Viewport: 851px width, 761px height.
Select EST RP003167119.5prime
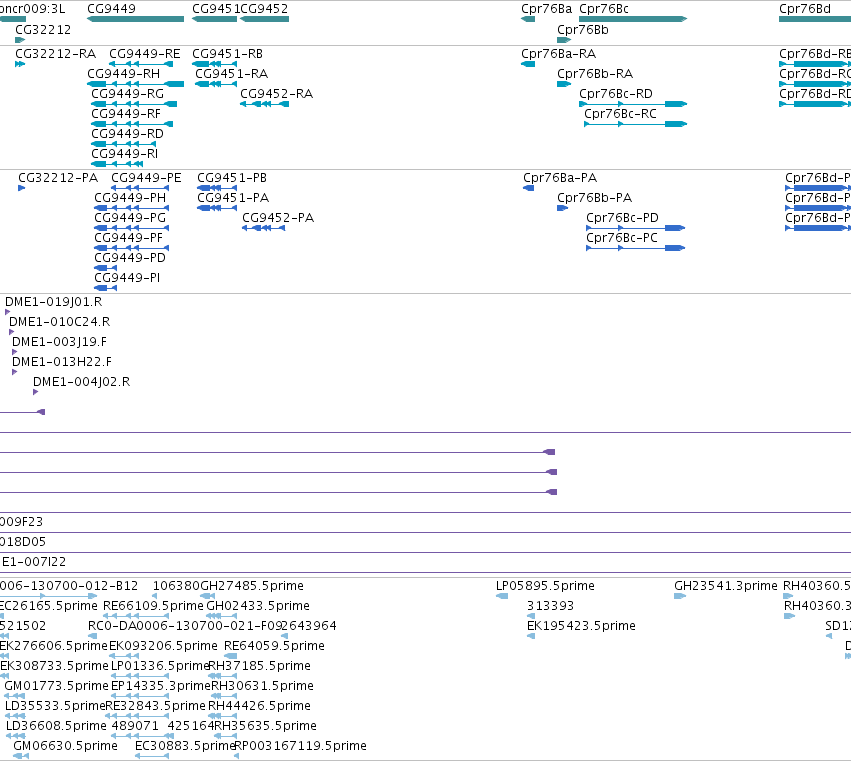(301, 747)
